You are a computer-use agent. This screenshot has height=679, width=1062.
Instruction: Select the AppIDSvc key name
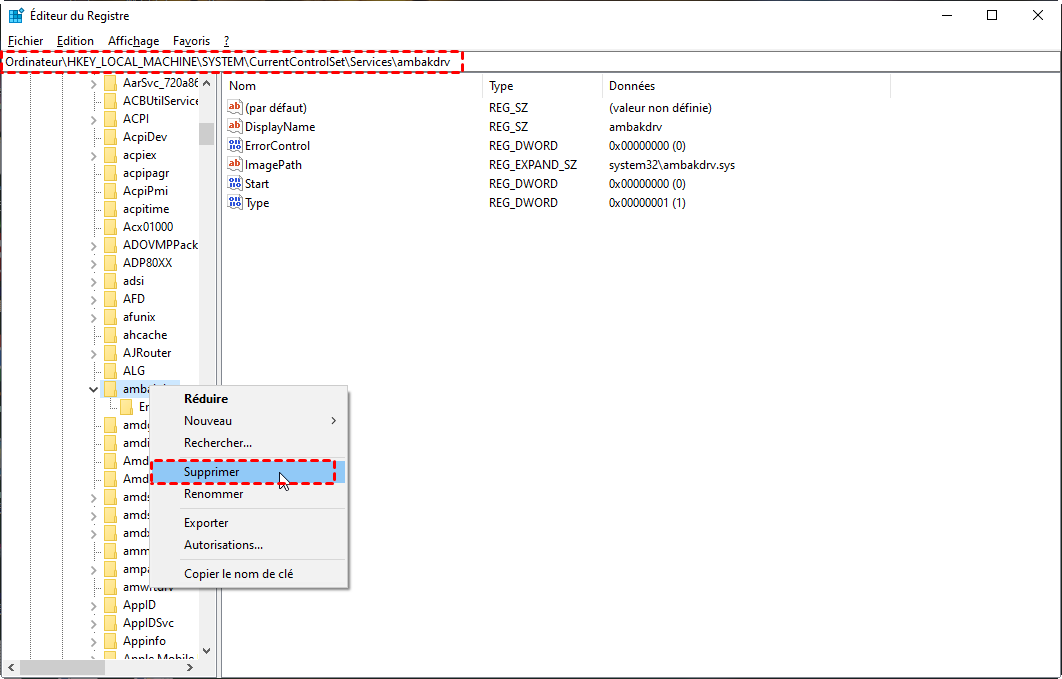click(148, 623)
